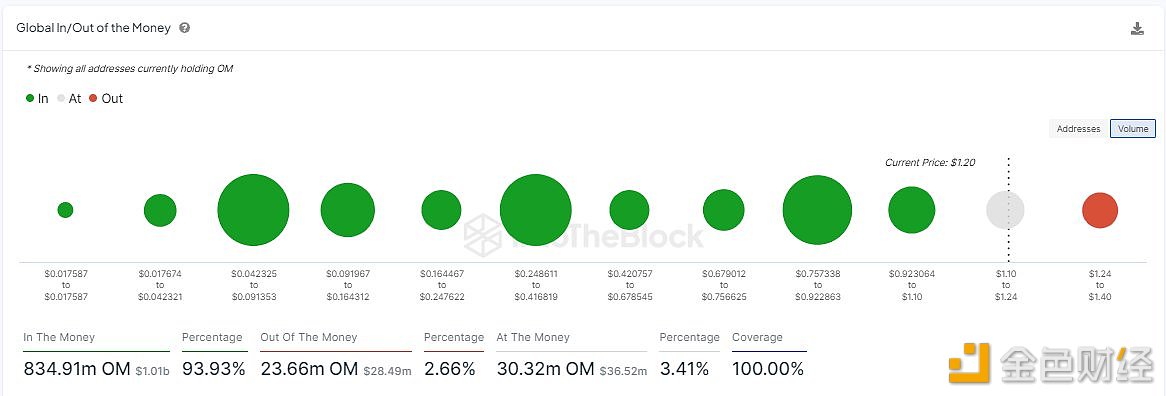Click the 93.93% percentage value
Image resolution: width=1166 pixels, height=396 pixels.
pos(213,369)
